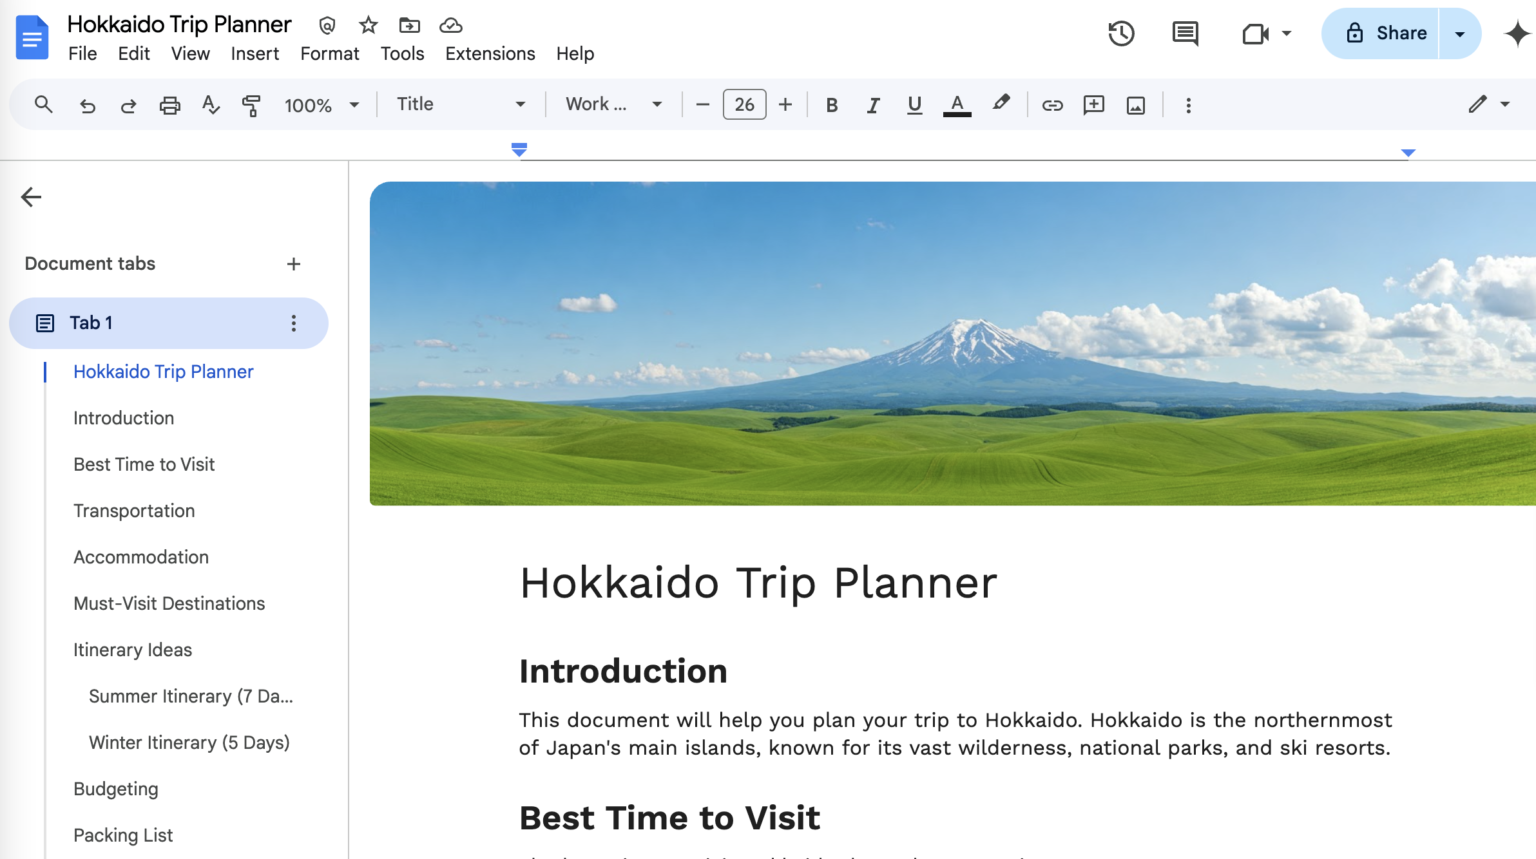
Task: Open search within the document
Action: click(x=43, y=104)
